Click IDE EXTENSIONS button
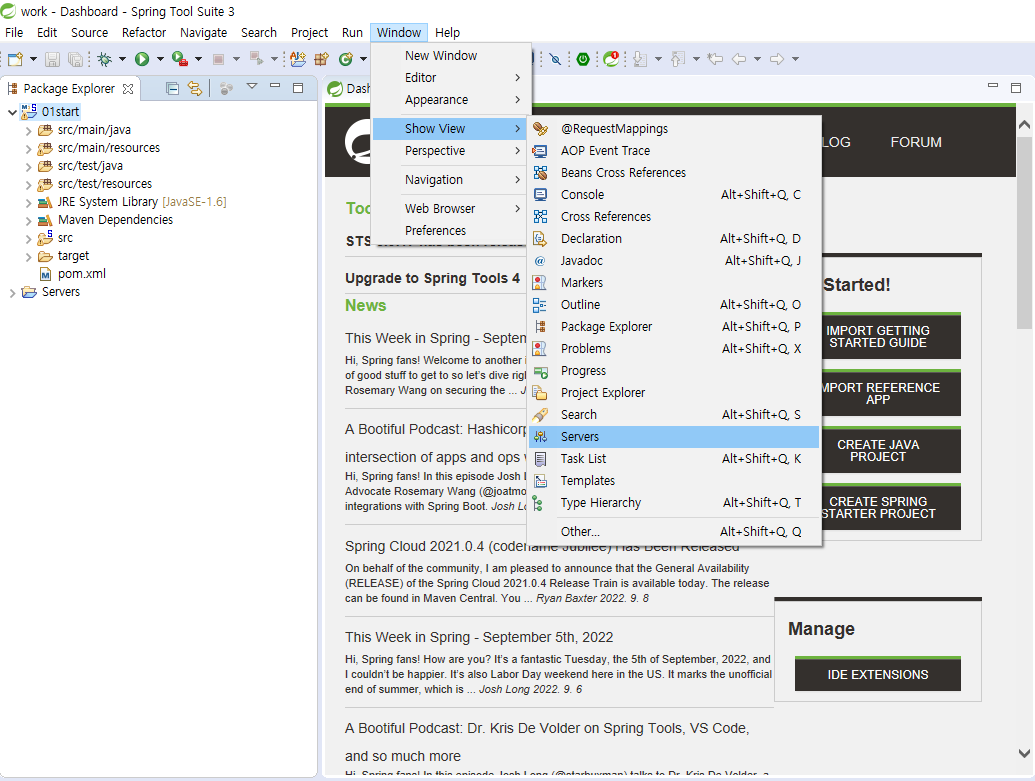Screen dimensions: 1035x781 (x=878, y=674)
